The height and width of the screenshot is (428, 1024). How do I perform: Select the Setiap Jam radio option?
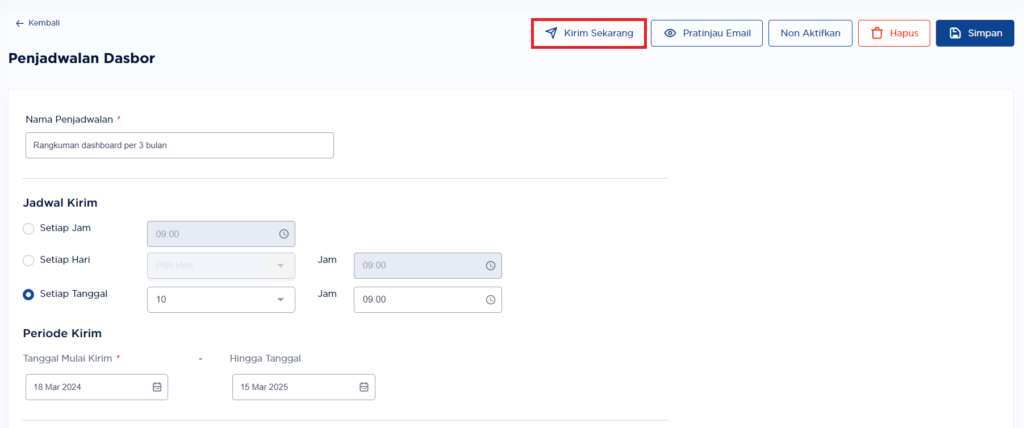28,229
